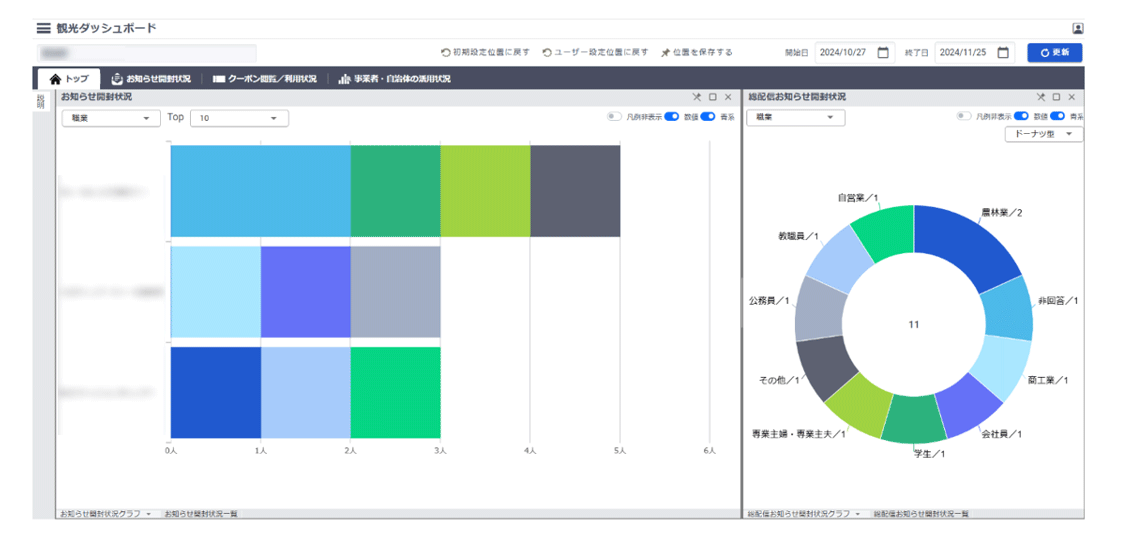
Task: Select the お知らせ開封状況一覧 bottom tab
Action: tap(201, 514)
